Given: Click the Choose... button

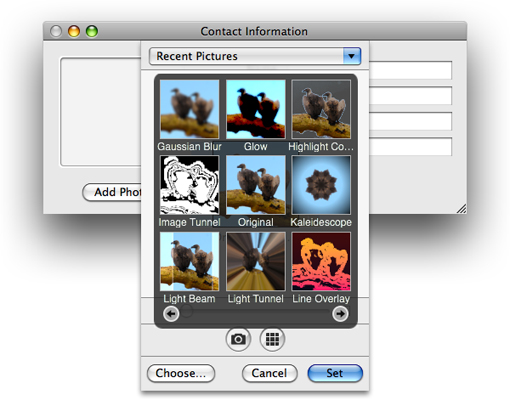Looking at the screenshot, I should (181, 373).
